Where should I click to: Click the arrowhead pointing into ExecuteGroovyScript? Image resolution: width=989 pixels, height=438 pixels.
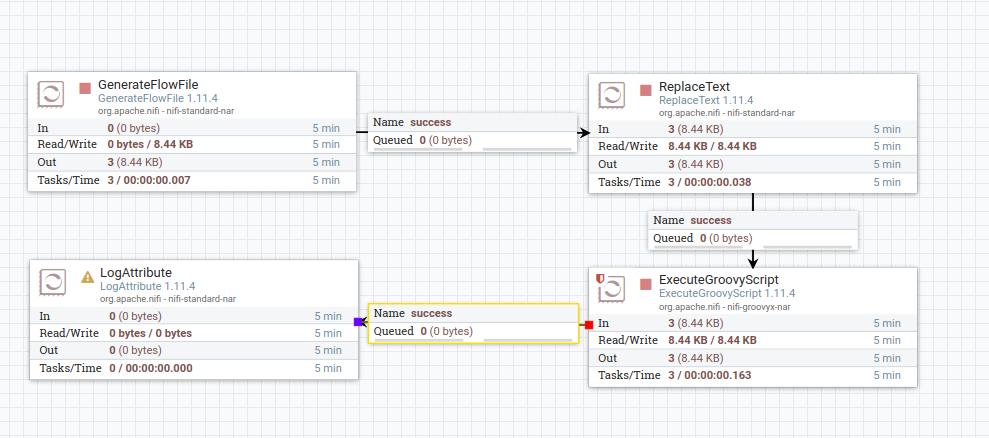point(753,262)
